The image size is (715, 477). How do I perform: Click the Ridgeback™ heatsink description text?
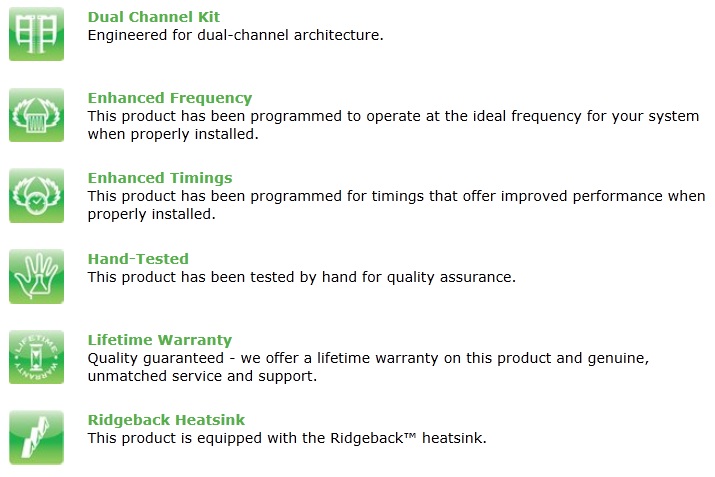287,438
